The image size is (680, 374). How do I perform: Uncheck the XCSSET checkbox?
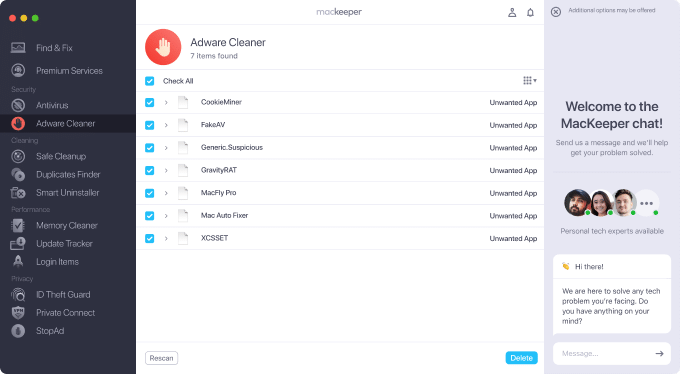[x=150, y=238]
